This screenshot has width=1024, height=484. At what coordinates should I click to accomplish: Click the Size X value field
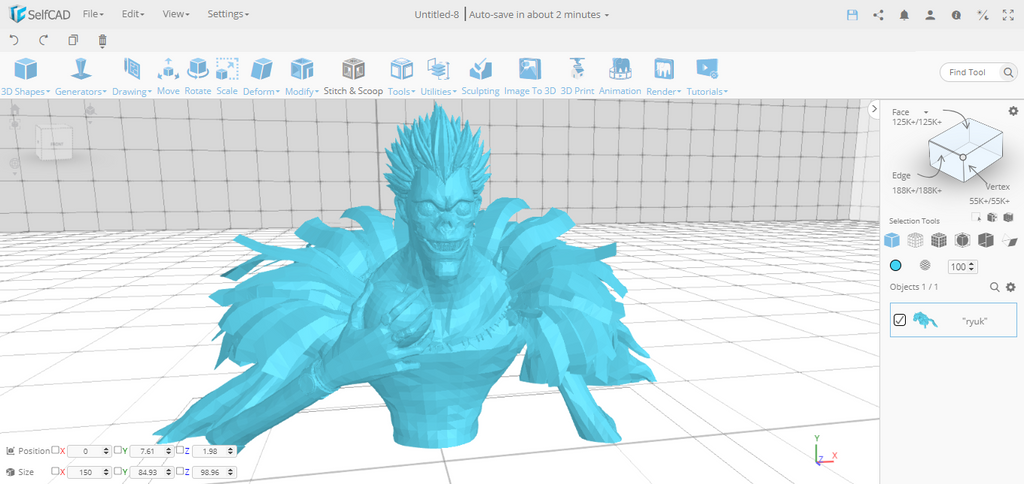tap(89, 472)
